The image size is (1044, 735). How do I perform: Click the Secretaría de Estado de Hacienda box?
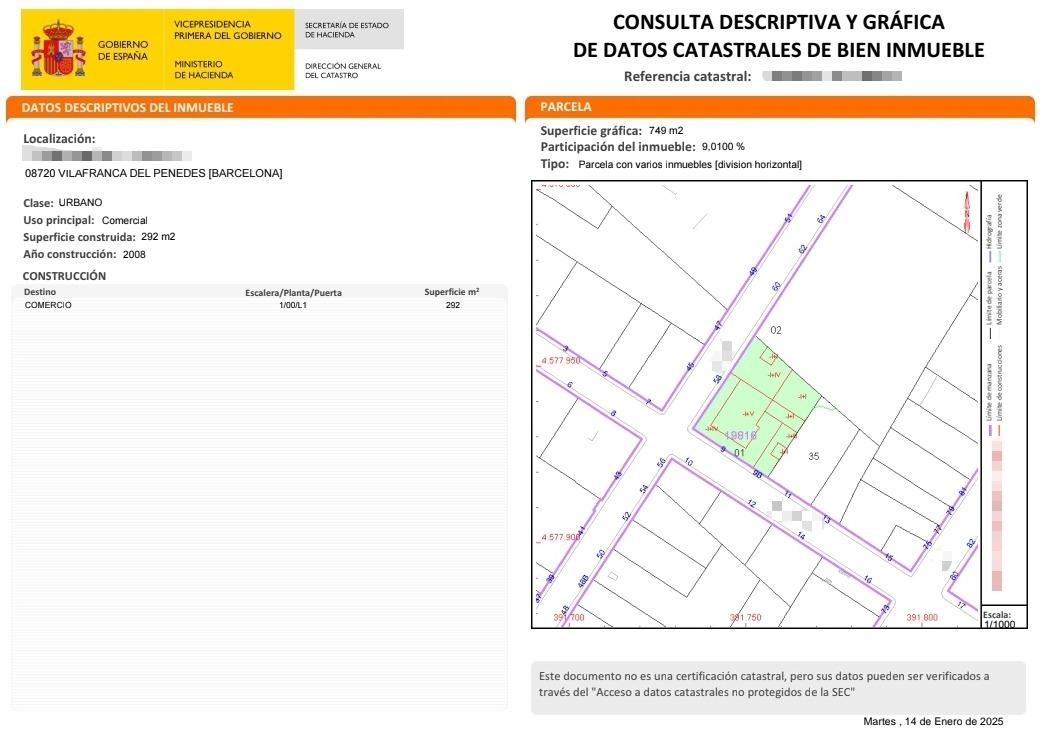(x=349, y=29)
